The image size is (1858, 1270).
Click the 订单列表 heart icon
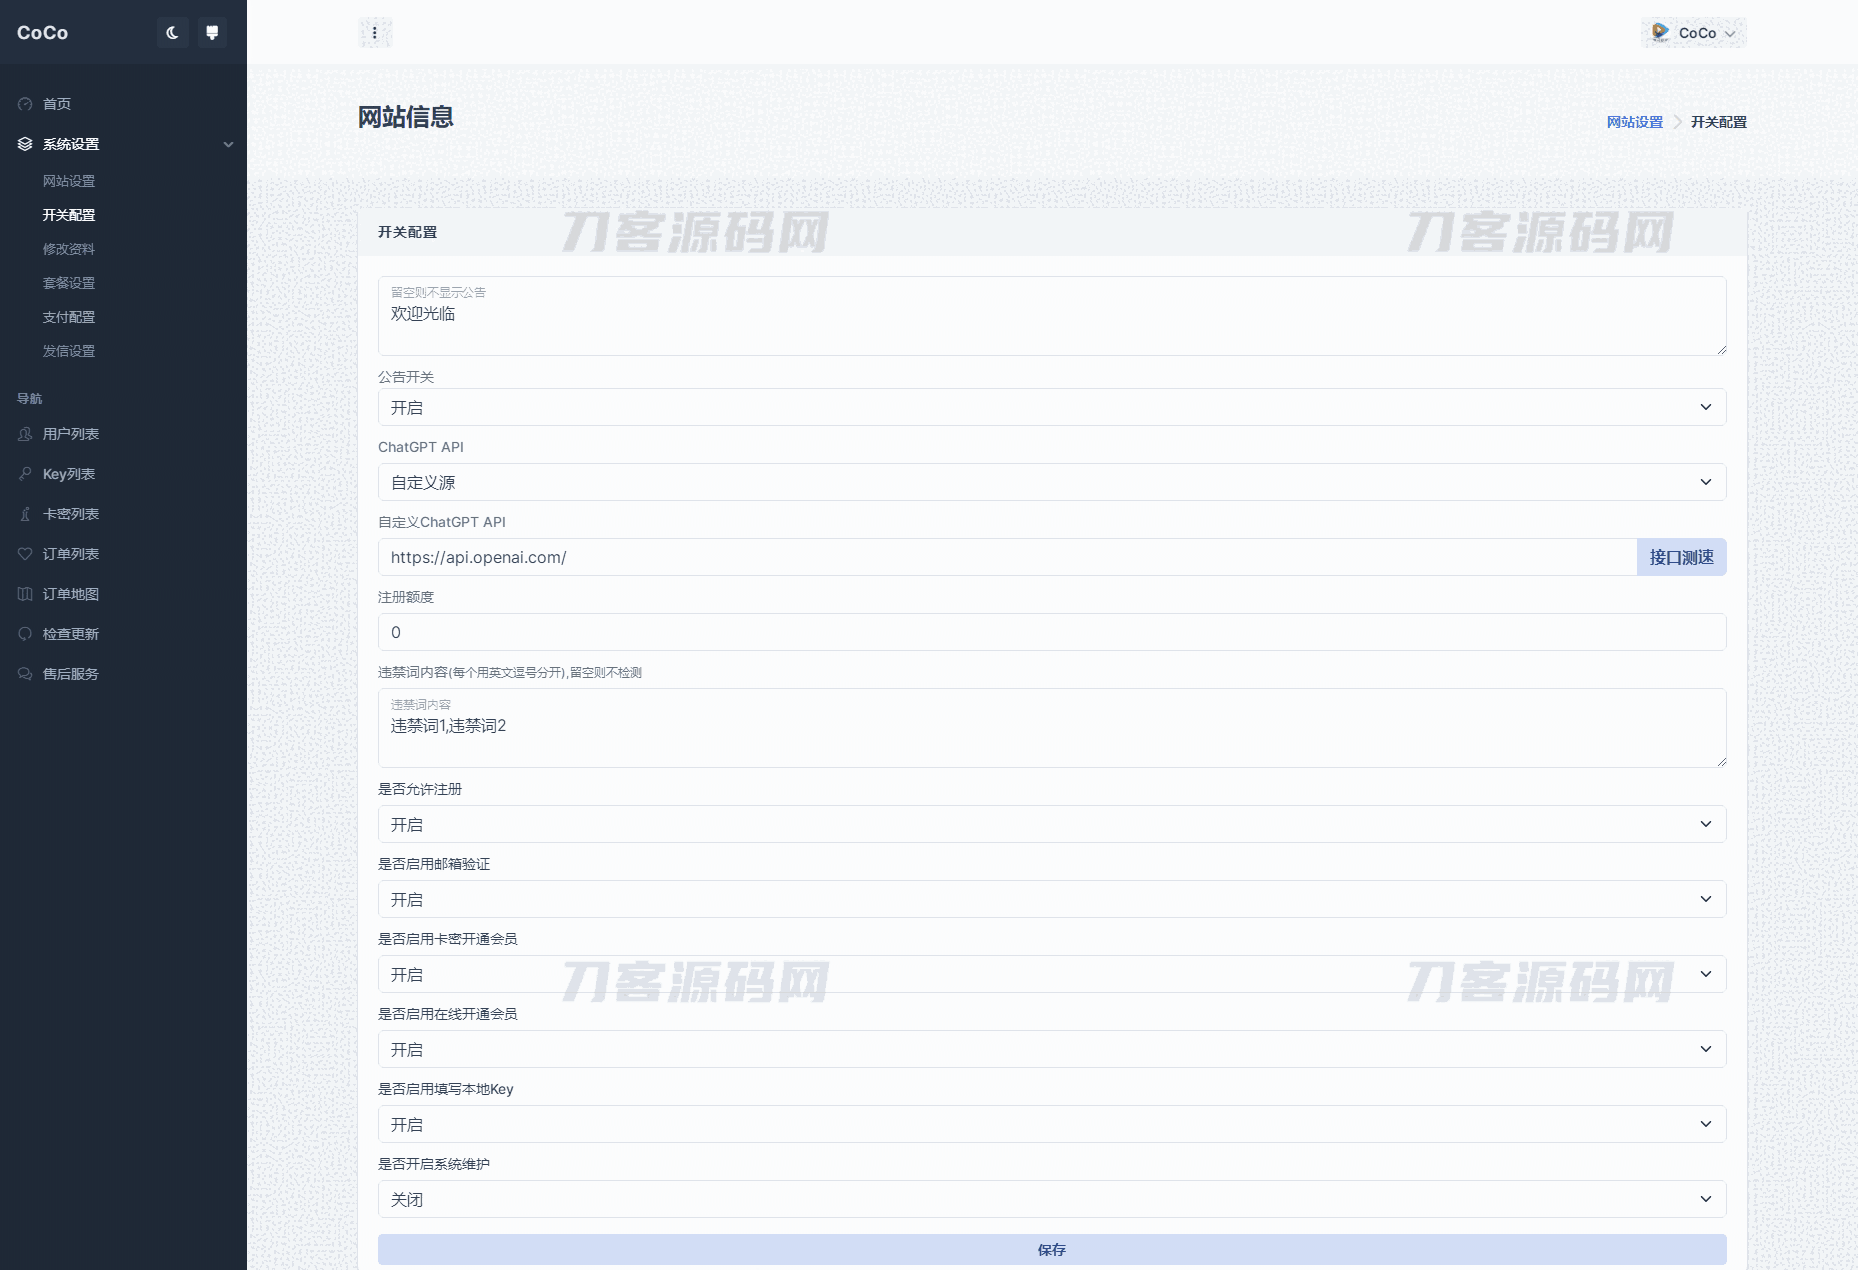25,554
